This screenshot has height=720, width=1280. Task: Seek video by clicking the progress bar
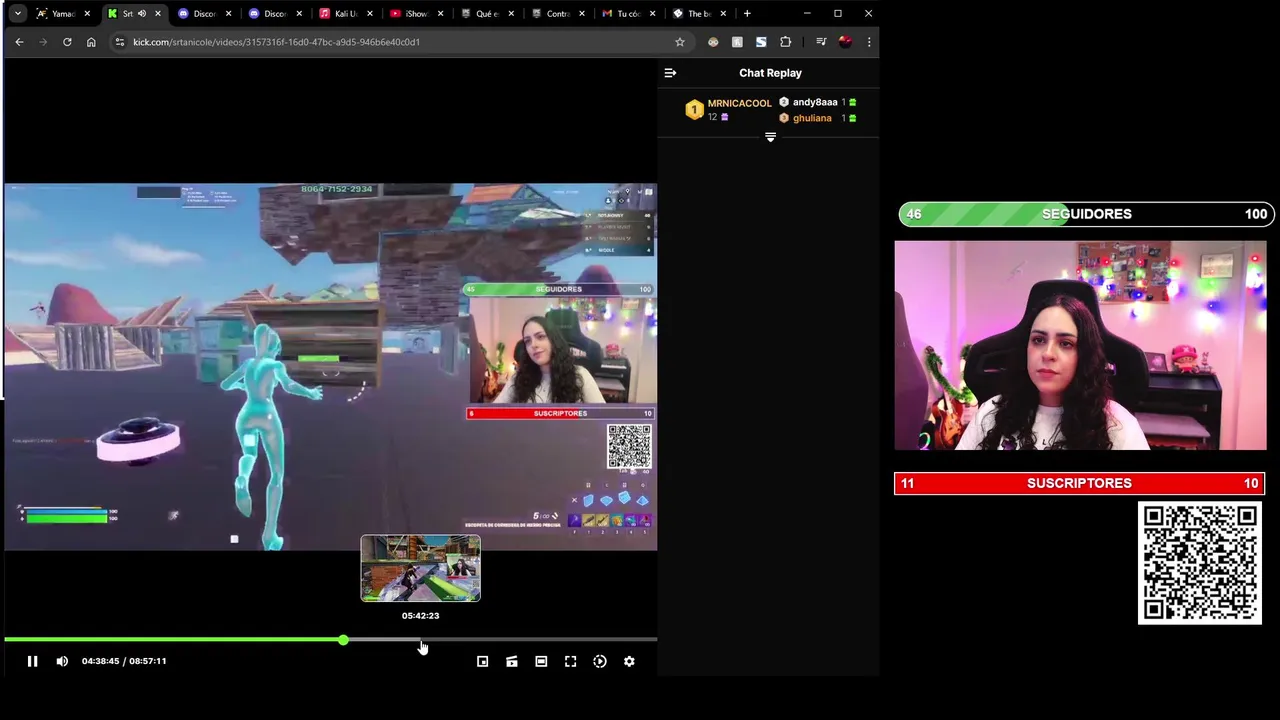330,639
